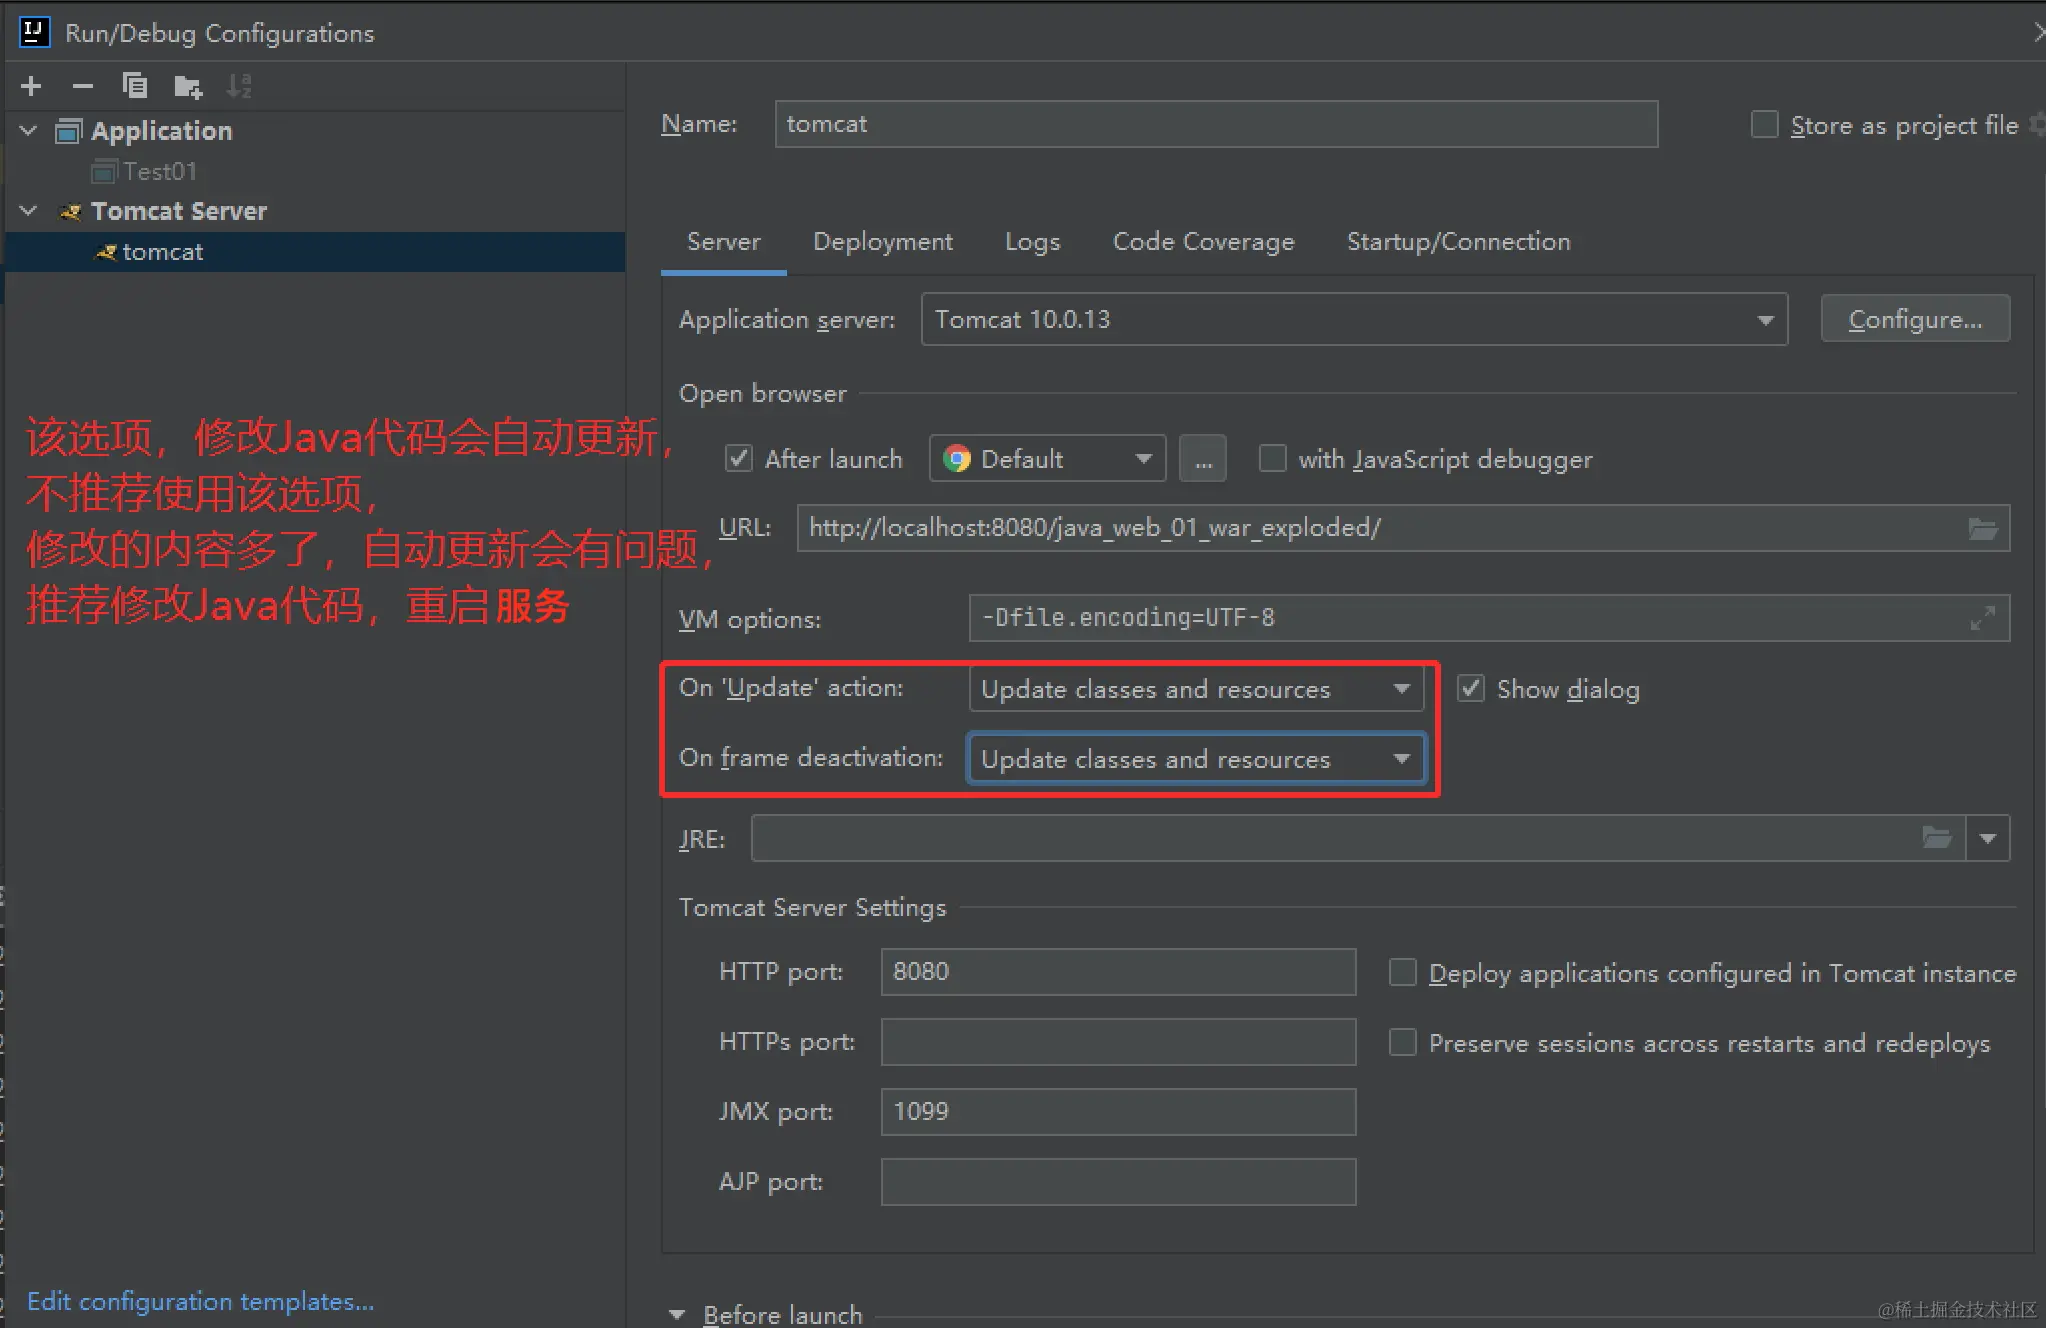Click the Configure... button
2046x1328 pixels.
tap(1914, 320)
